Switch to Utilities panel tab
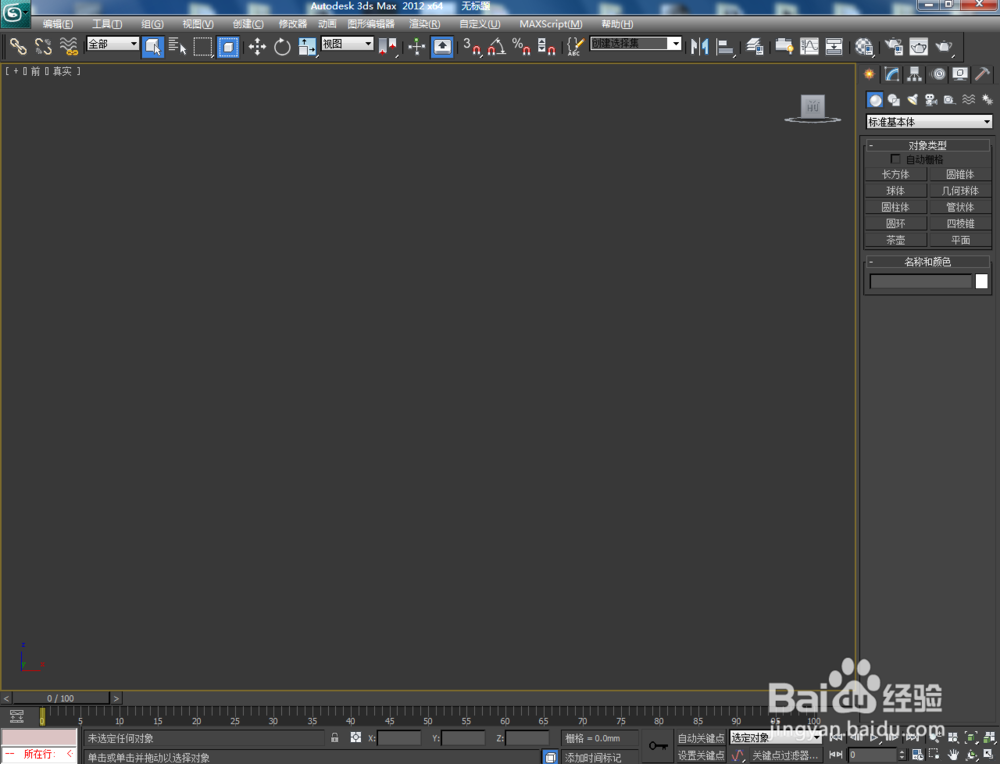The width and height of the screenshot is (1000, 764). pyautogui.click(x=982, y=75)
